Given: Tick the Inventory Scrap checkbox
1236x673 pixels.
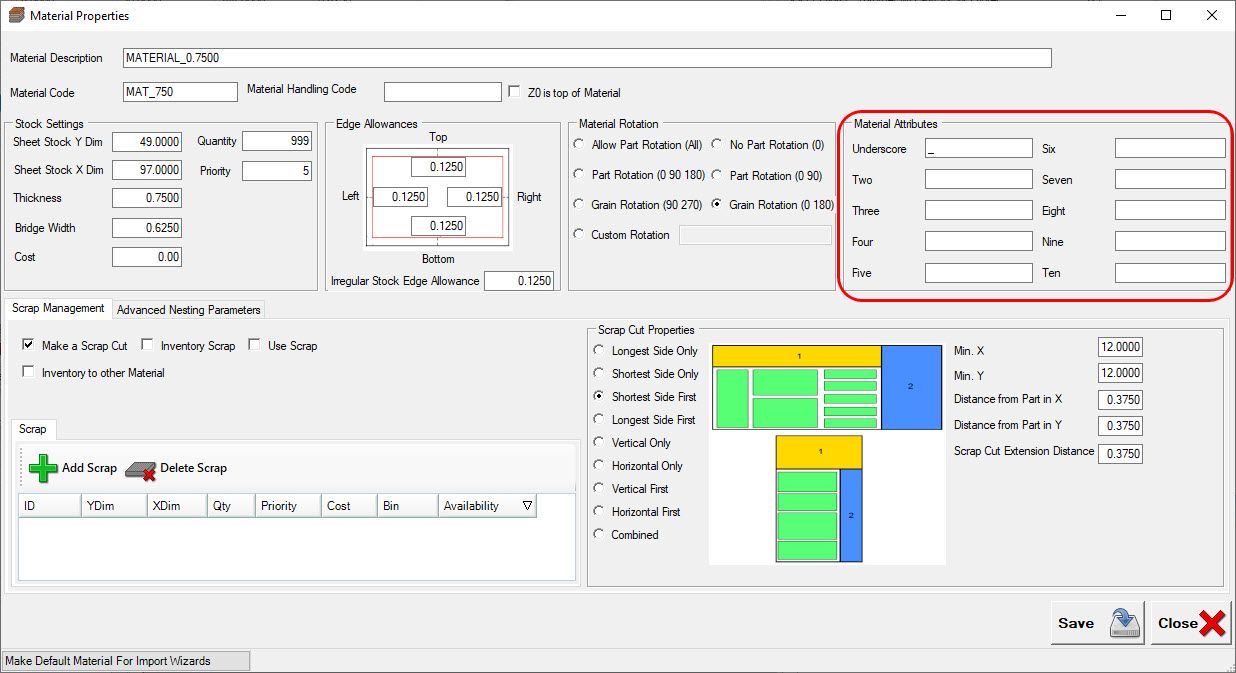Looking at the screenshot, I should click(x=147, y=345).
